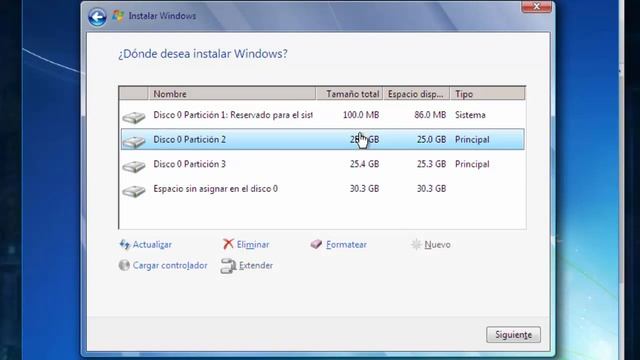Screen dimensions: 640x360
Task: Refresh list with Actualizar link
Action: (152, 244)
